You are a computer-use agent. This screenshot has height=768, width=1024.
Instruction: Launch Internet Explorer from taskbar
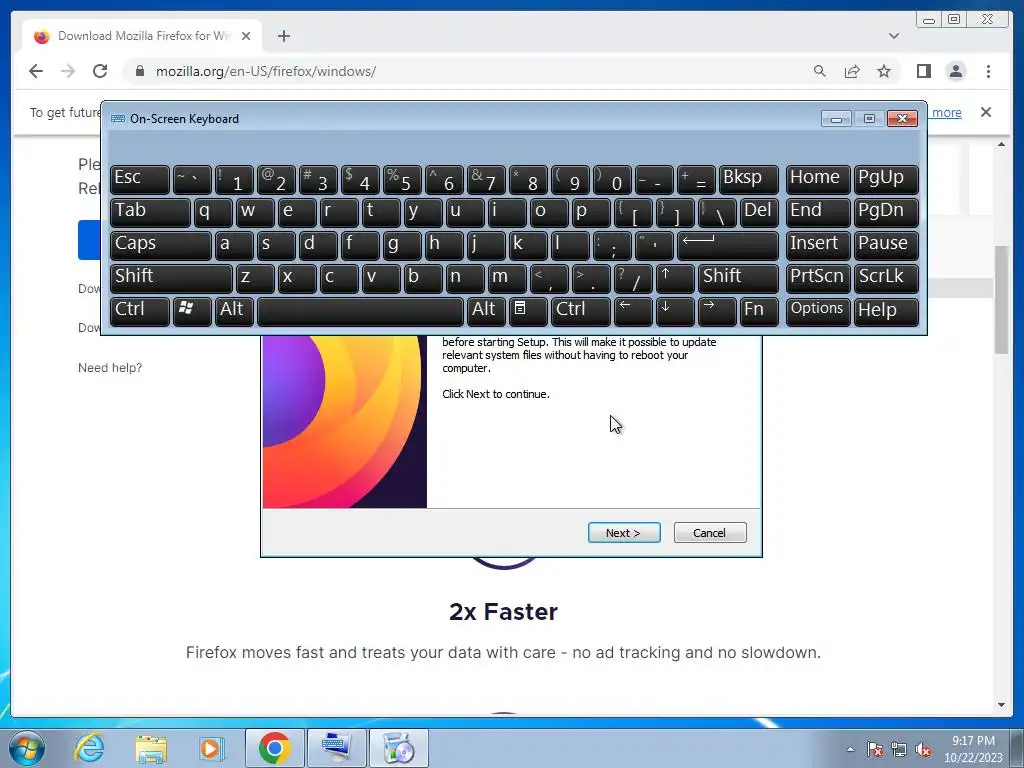[x=89, y=748]
